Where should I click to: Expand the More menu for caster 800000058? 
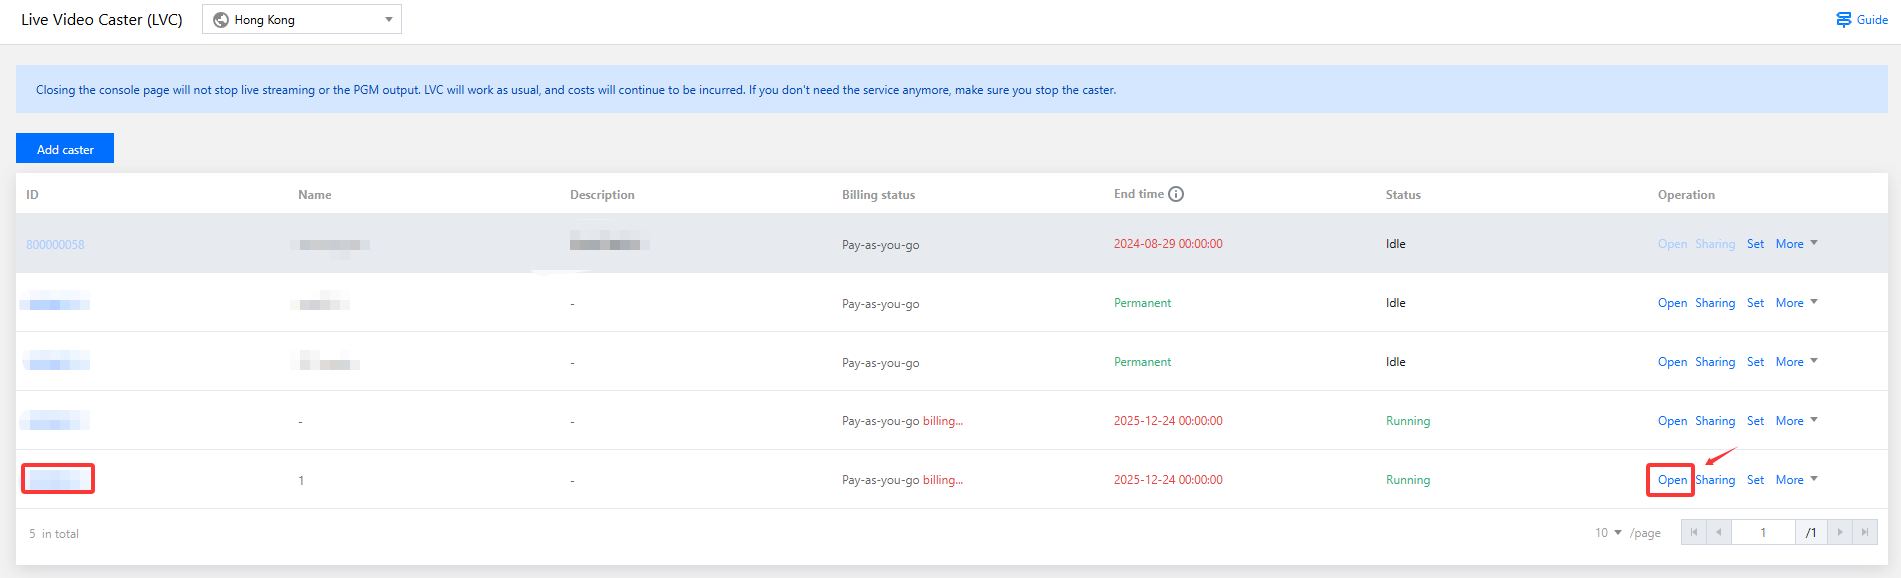click(1796, 244)
